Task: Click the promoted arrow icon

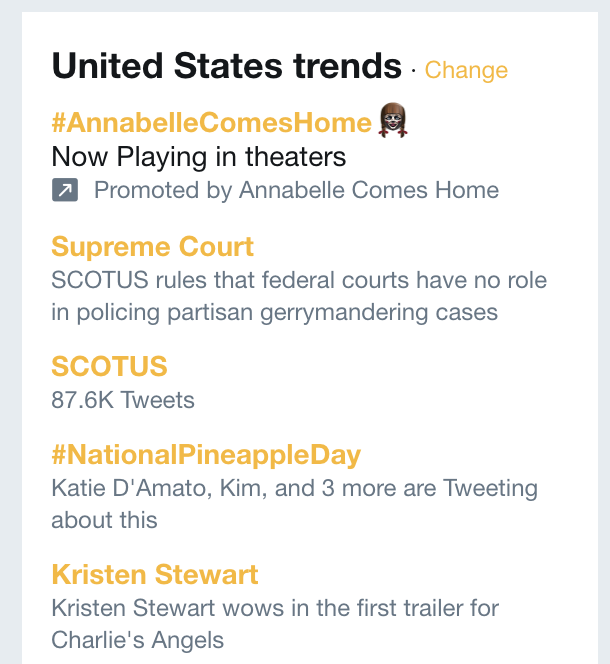Action: (64, 190)
